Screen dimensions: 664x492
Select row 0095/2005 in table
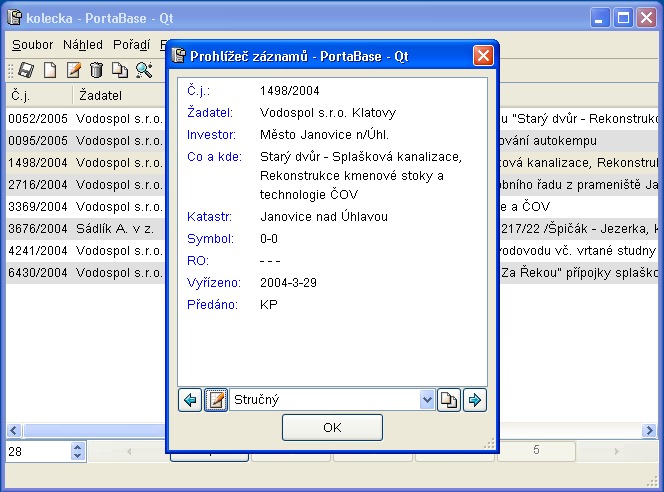[x=86, y=141]
